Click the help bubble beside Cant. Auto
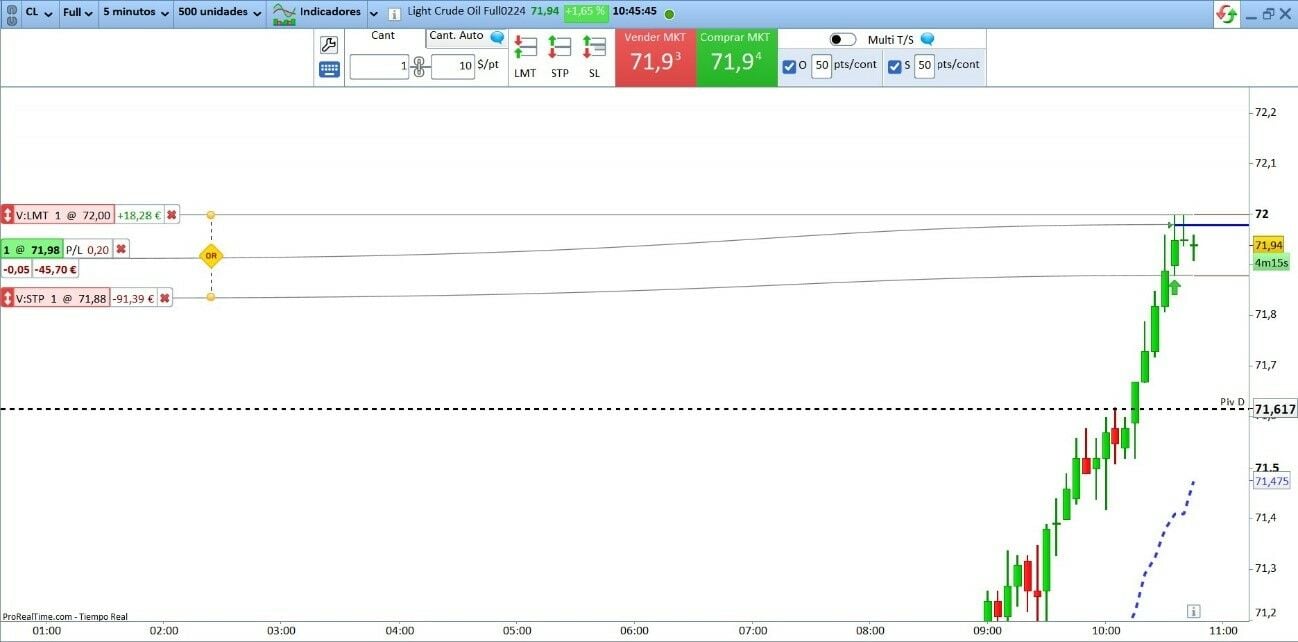This screenshot has width=1298, height=642. [497, 37]
